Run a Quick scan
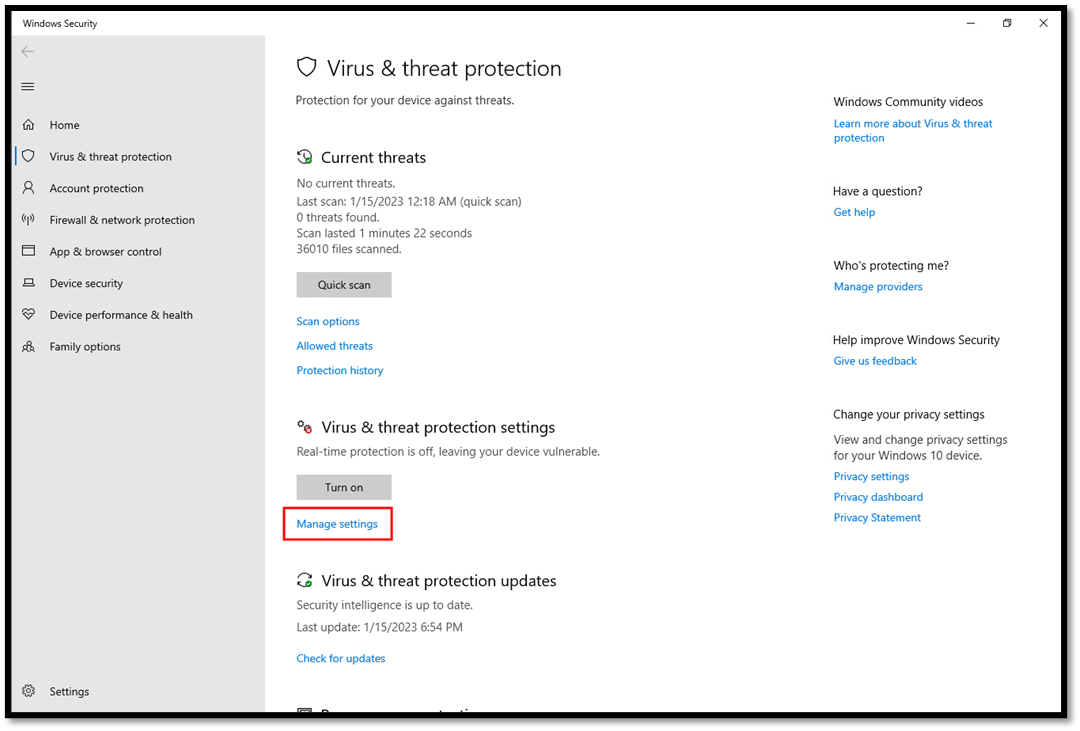This screenshot has height=731, width=1080. [344, 285]
